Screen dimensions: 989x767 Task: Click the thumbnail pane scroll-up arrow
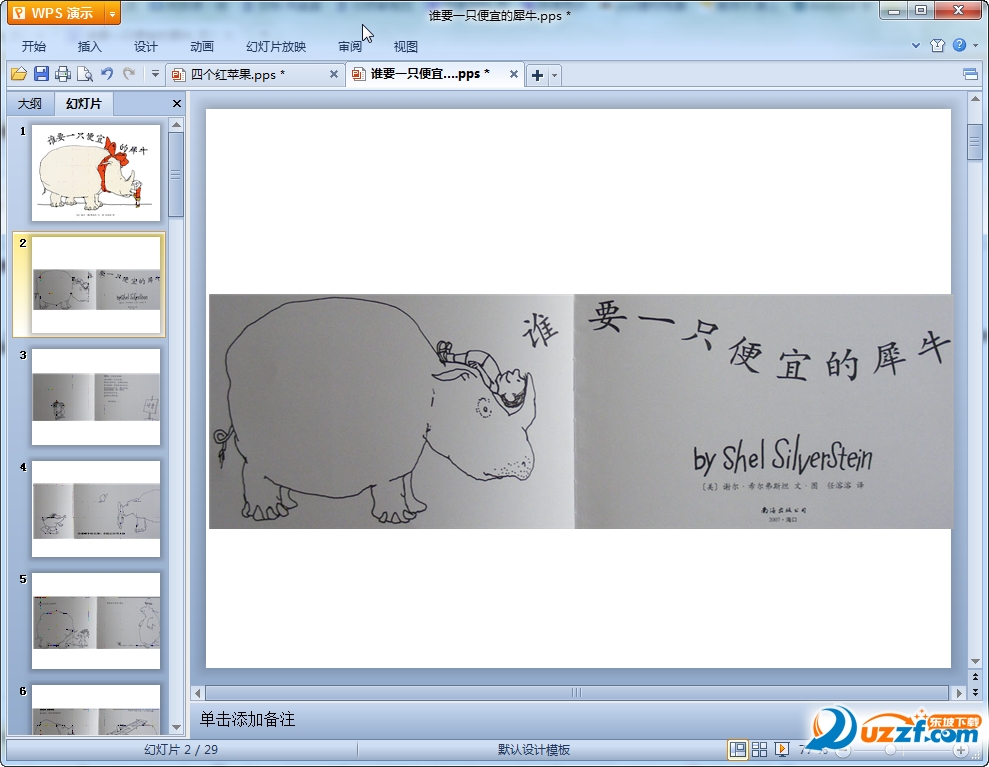click(x=177, y=125)
